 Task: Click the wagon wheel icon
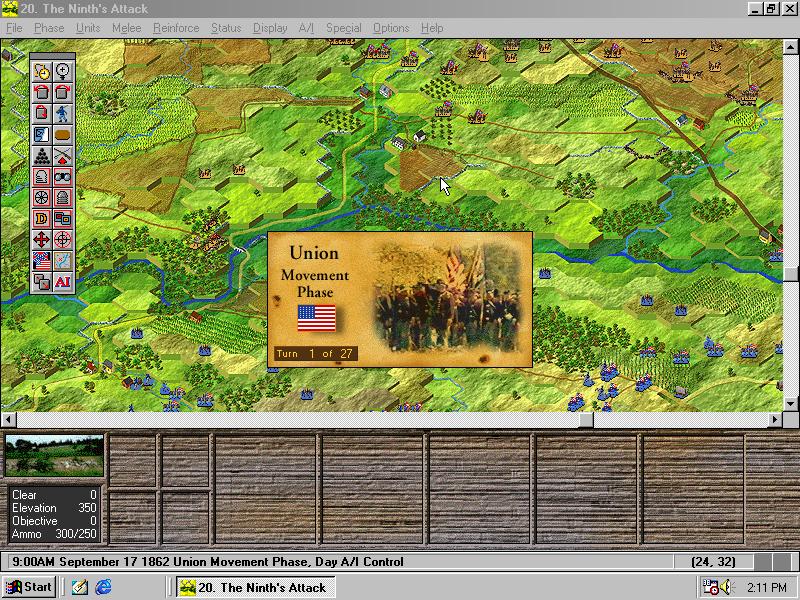coord(41,197)
